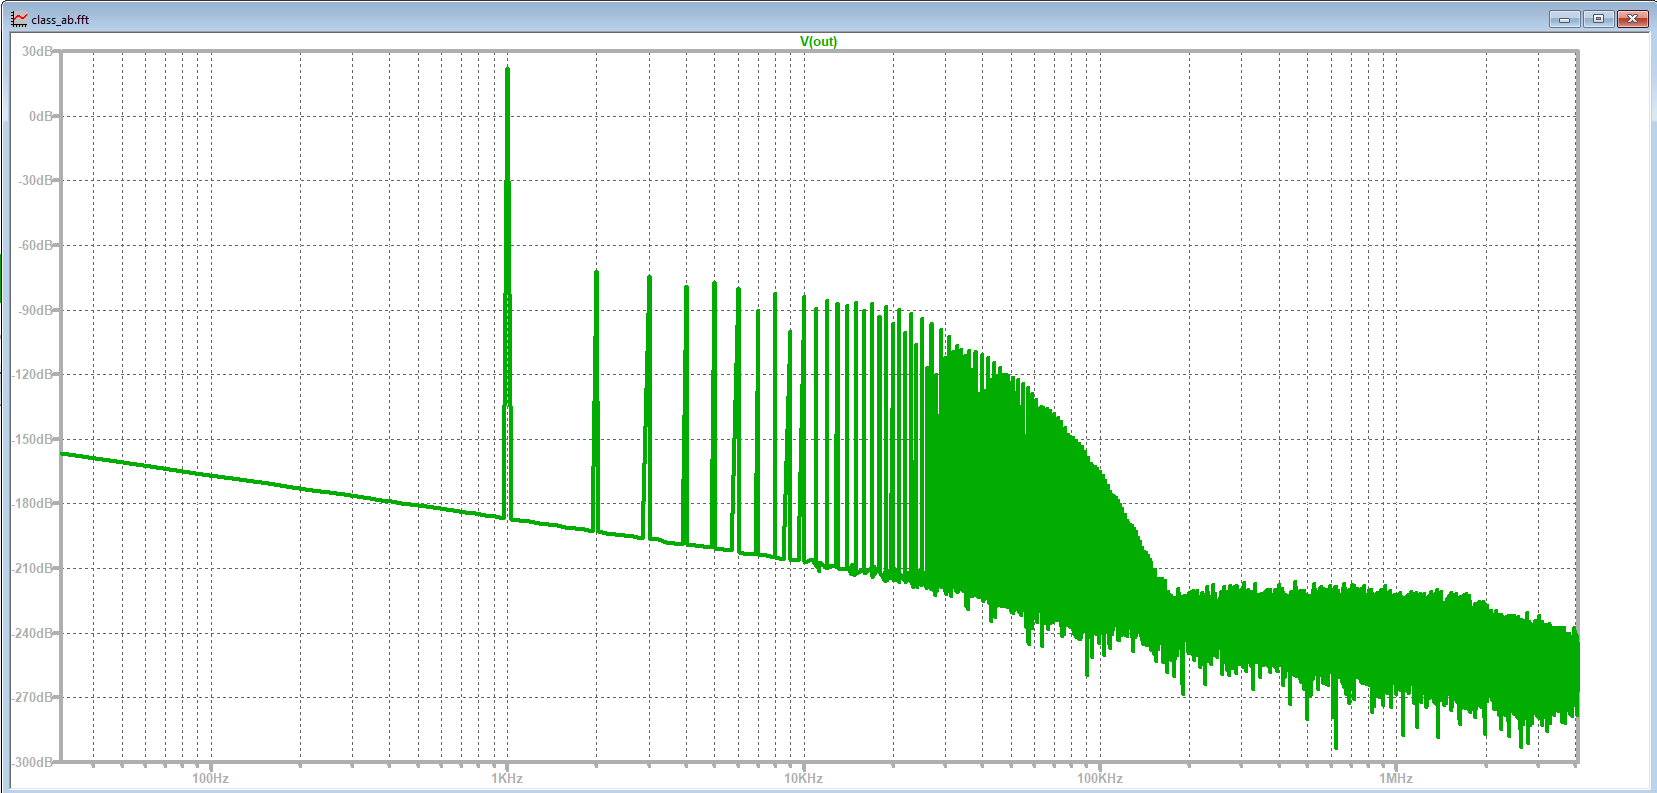Click the -120dB y-axis label
This screenshot has height=793, width=1657.
click(x=33, y=374)
